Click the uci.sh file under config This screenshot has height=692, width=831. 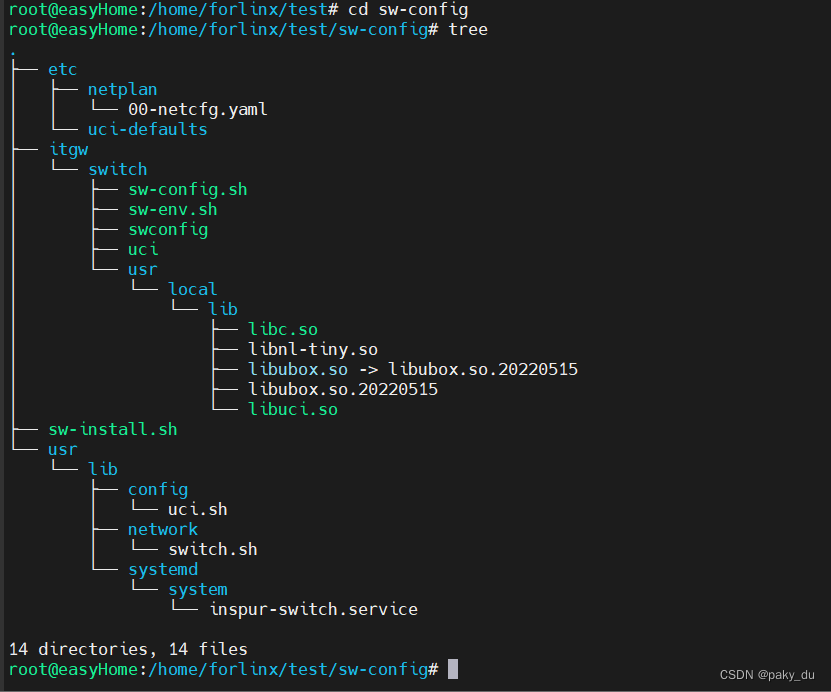click(x=197, y=509)
